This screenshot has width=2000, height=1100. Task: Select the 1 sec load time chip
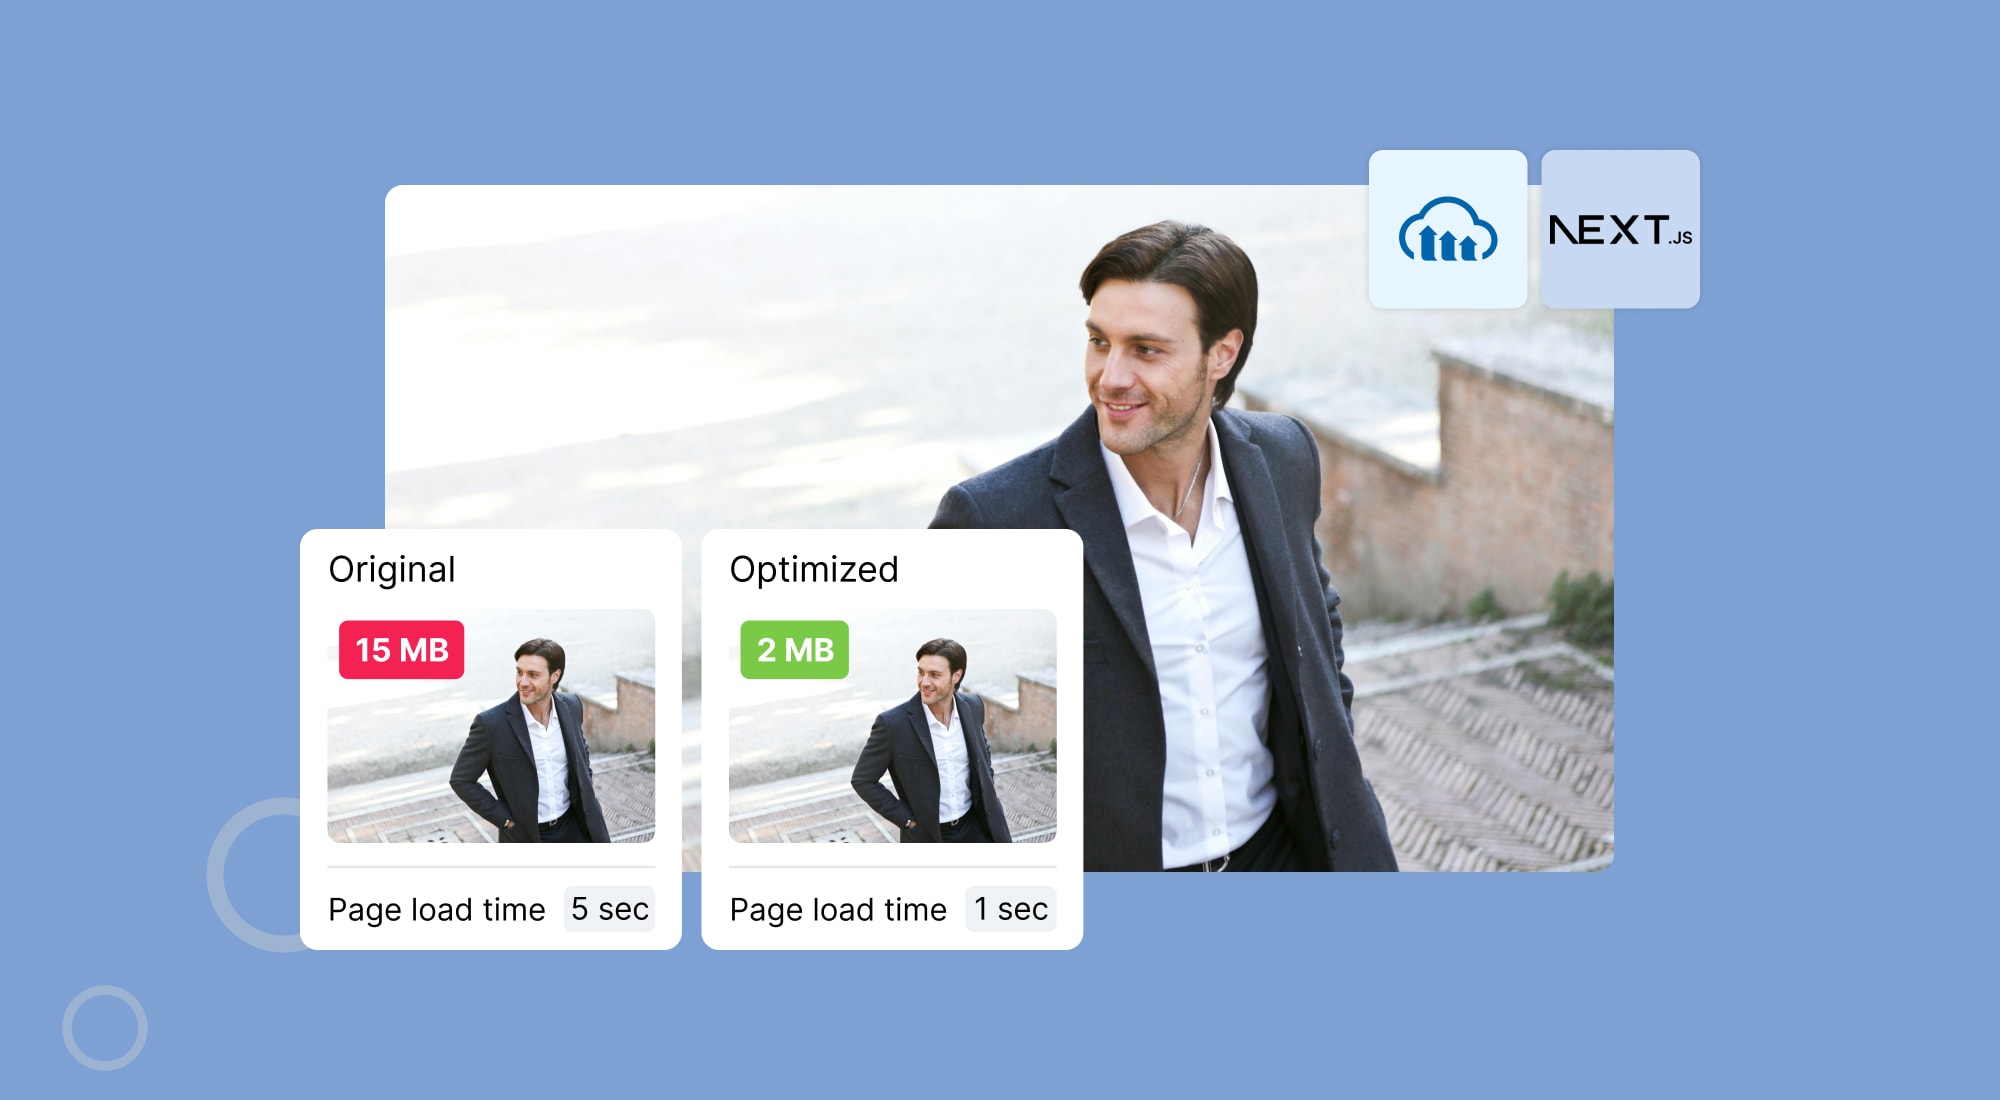pyautogui.click(x=1011, y=909)
